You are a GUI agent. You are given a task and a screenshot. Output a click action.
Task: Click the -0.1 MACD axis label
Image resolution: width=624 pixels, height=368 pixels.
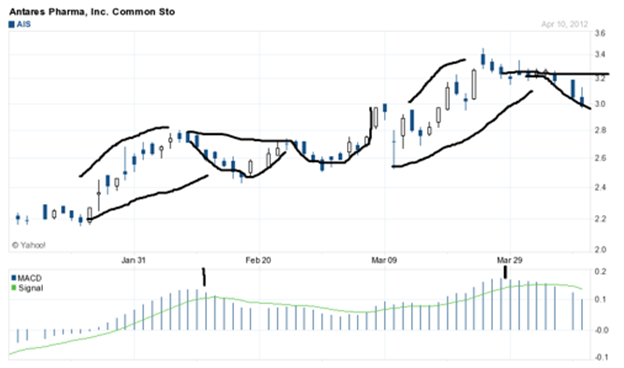coord(601,357)
